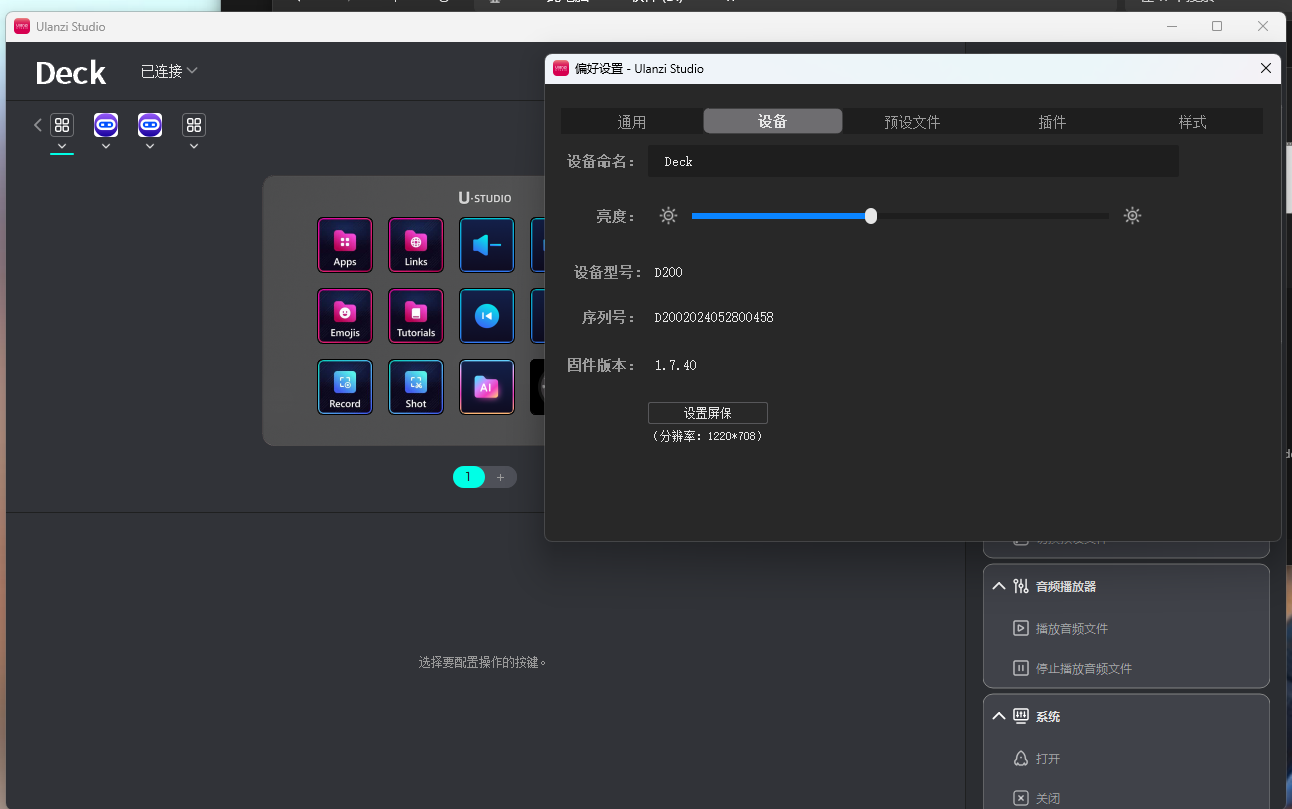Open the chevron under the right robot profile

(x=150, y=146)
